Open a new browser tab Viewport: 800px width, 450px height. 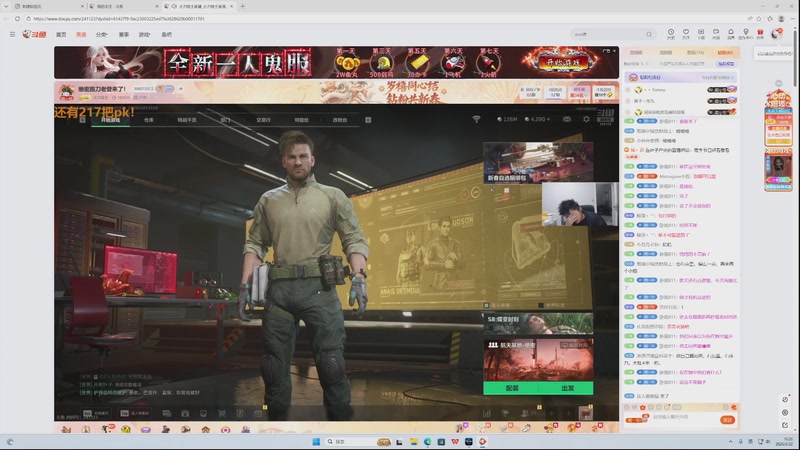(242, 6)
